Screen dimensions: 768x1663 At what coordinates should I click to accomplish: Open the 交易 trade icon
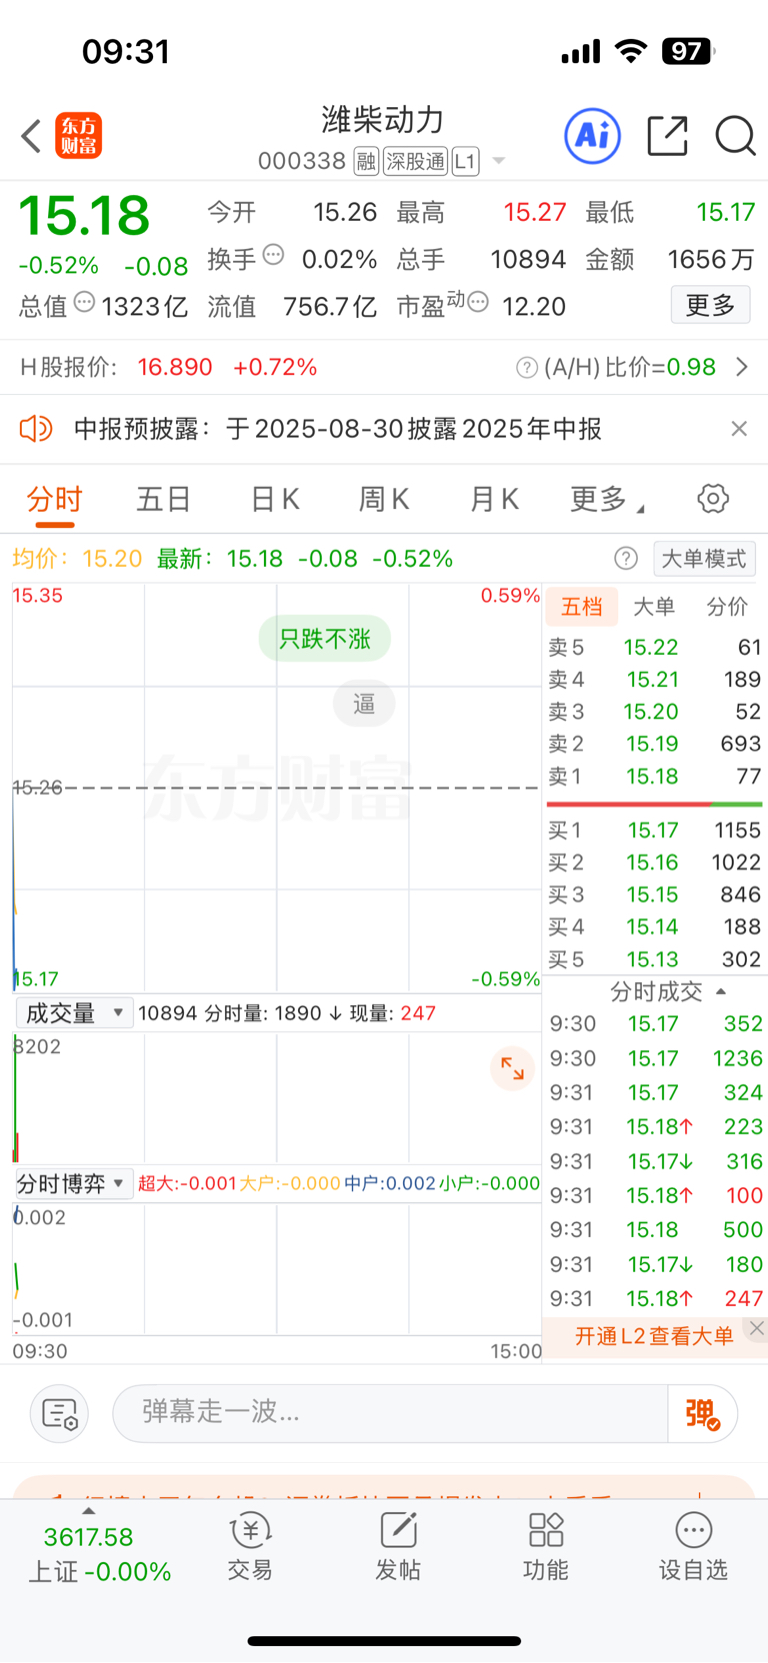(x=250, y=1546)
